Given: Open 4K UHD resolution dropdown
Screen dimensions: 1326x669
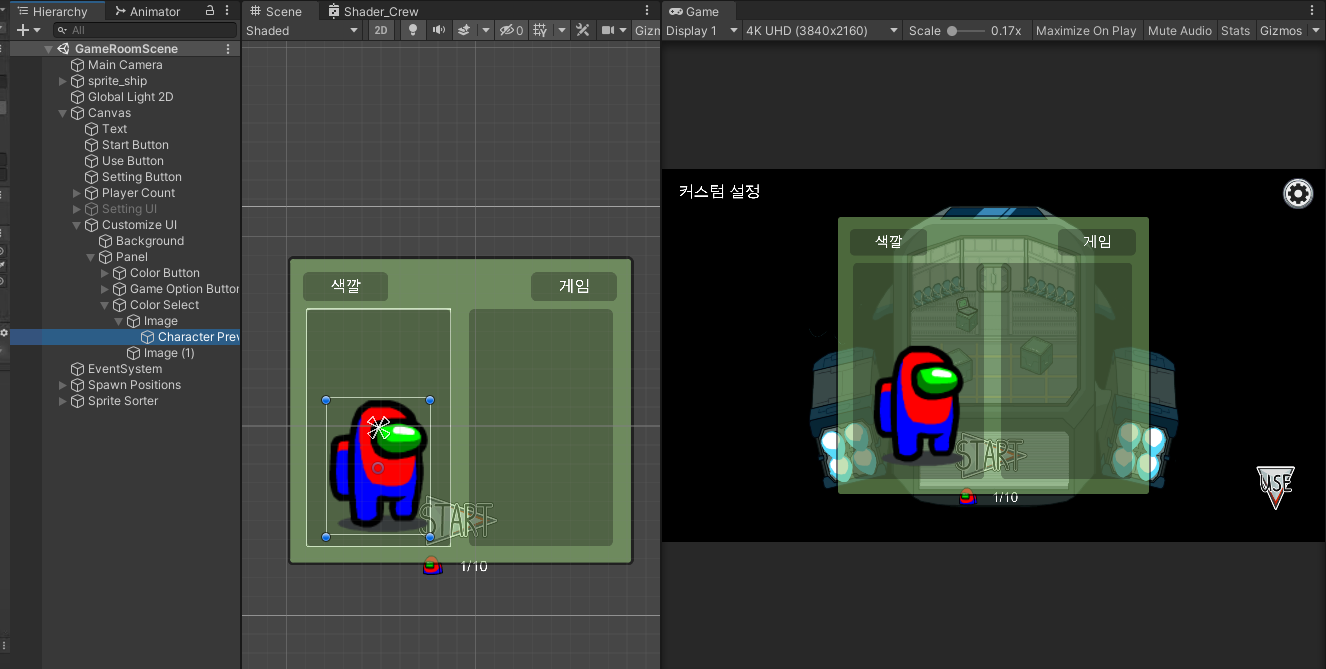Looking at the screenshot, I should pyautogui.click(x=822, y=30).
